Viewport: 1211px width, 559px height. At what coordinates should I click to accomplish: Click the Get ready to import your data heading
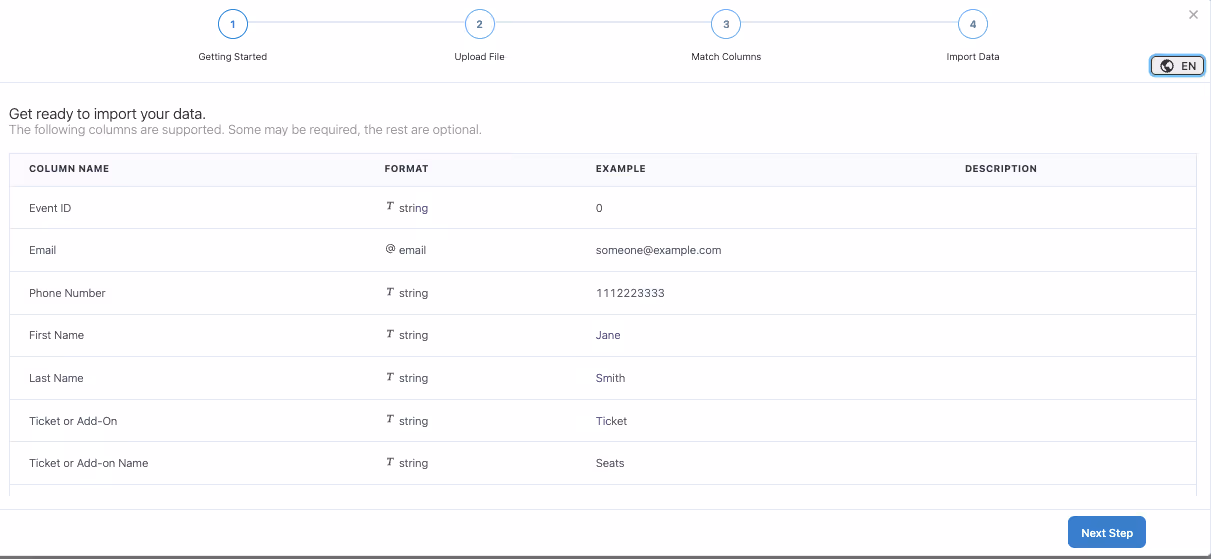click(107, 114)
